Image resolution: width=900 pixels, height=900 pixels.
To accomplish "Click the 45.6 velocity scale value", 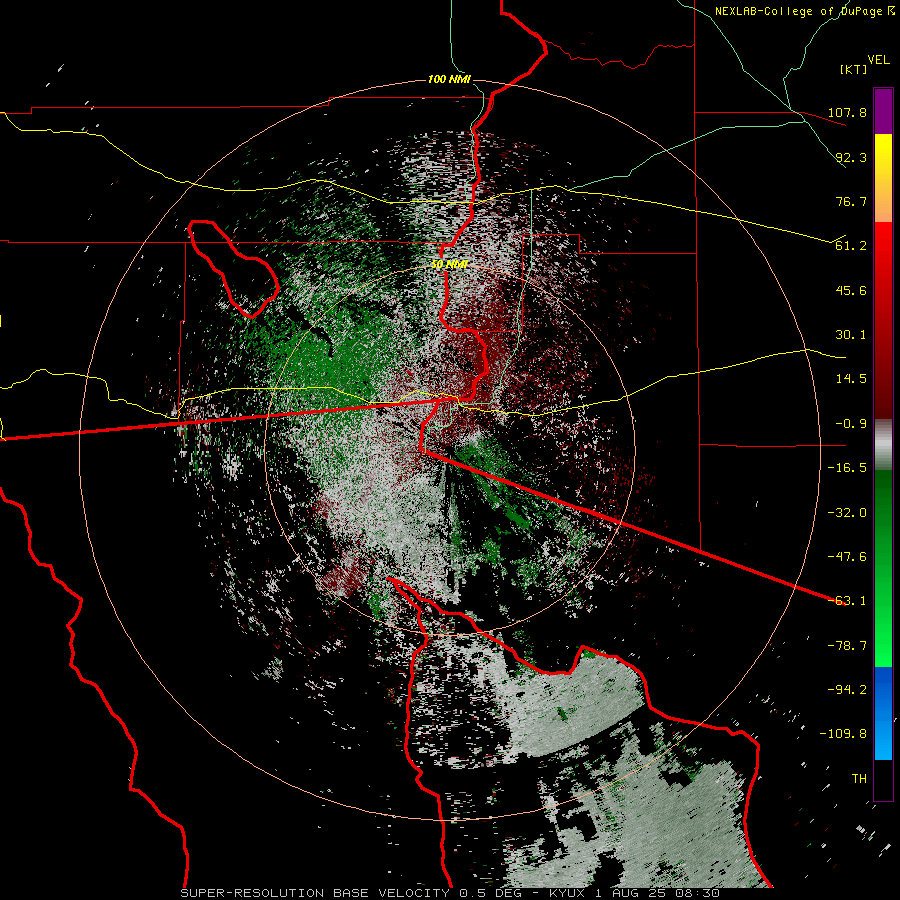I will click(851, 290).
